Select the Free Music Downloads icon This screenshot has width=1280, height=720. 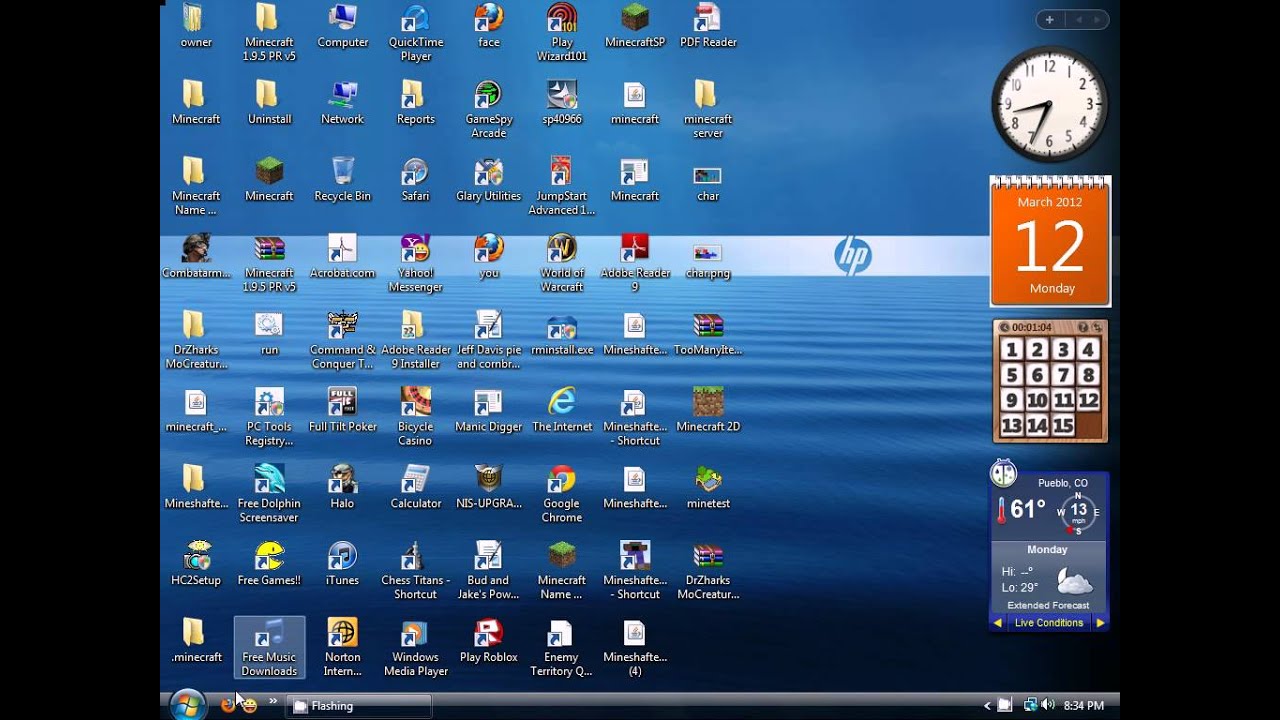click(270, 649)
